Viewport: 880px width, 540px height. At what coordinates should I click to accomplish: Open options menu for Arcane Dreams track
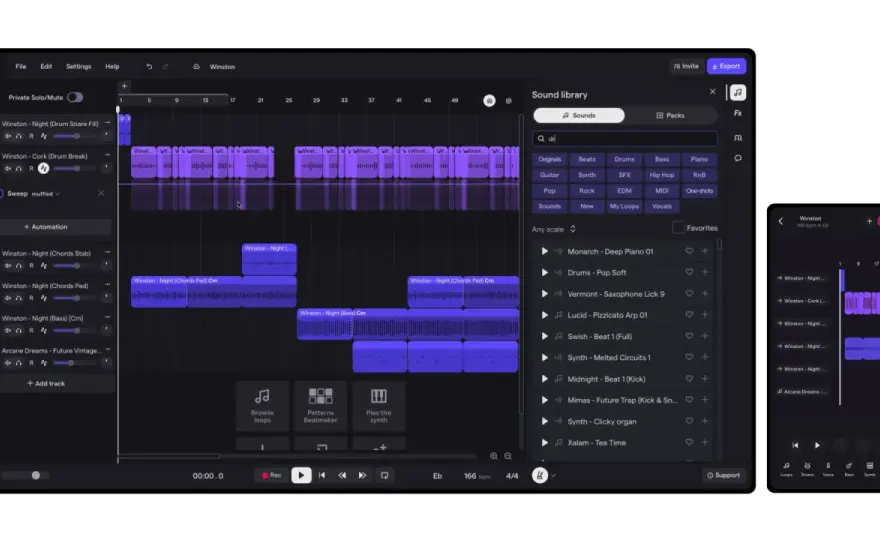[x=107, y=350]
